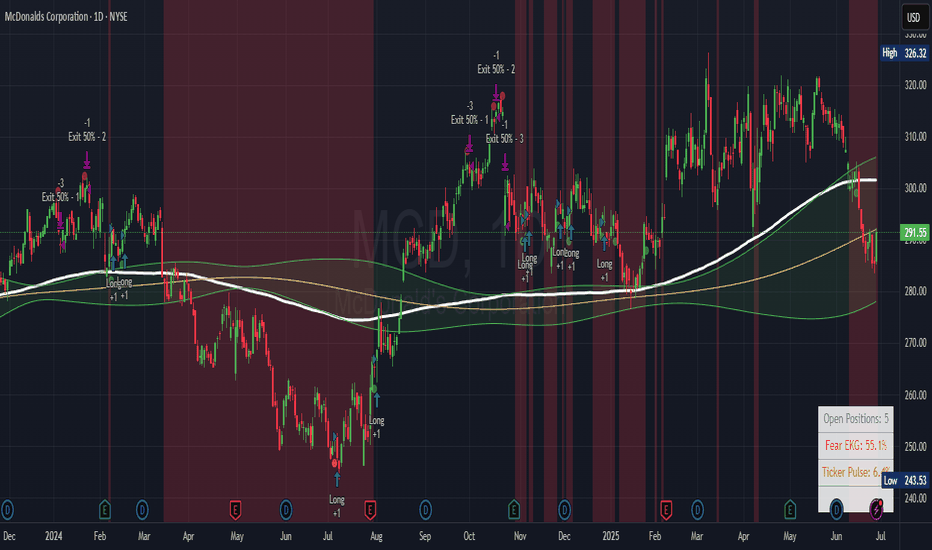Click the blue Long arrow at July 2024 low
Image resolution: width=932 pixels, height=550 pixels.
(x=337, y=479)
